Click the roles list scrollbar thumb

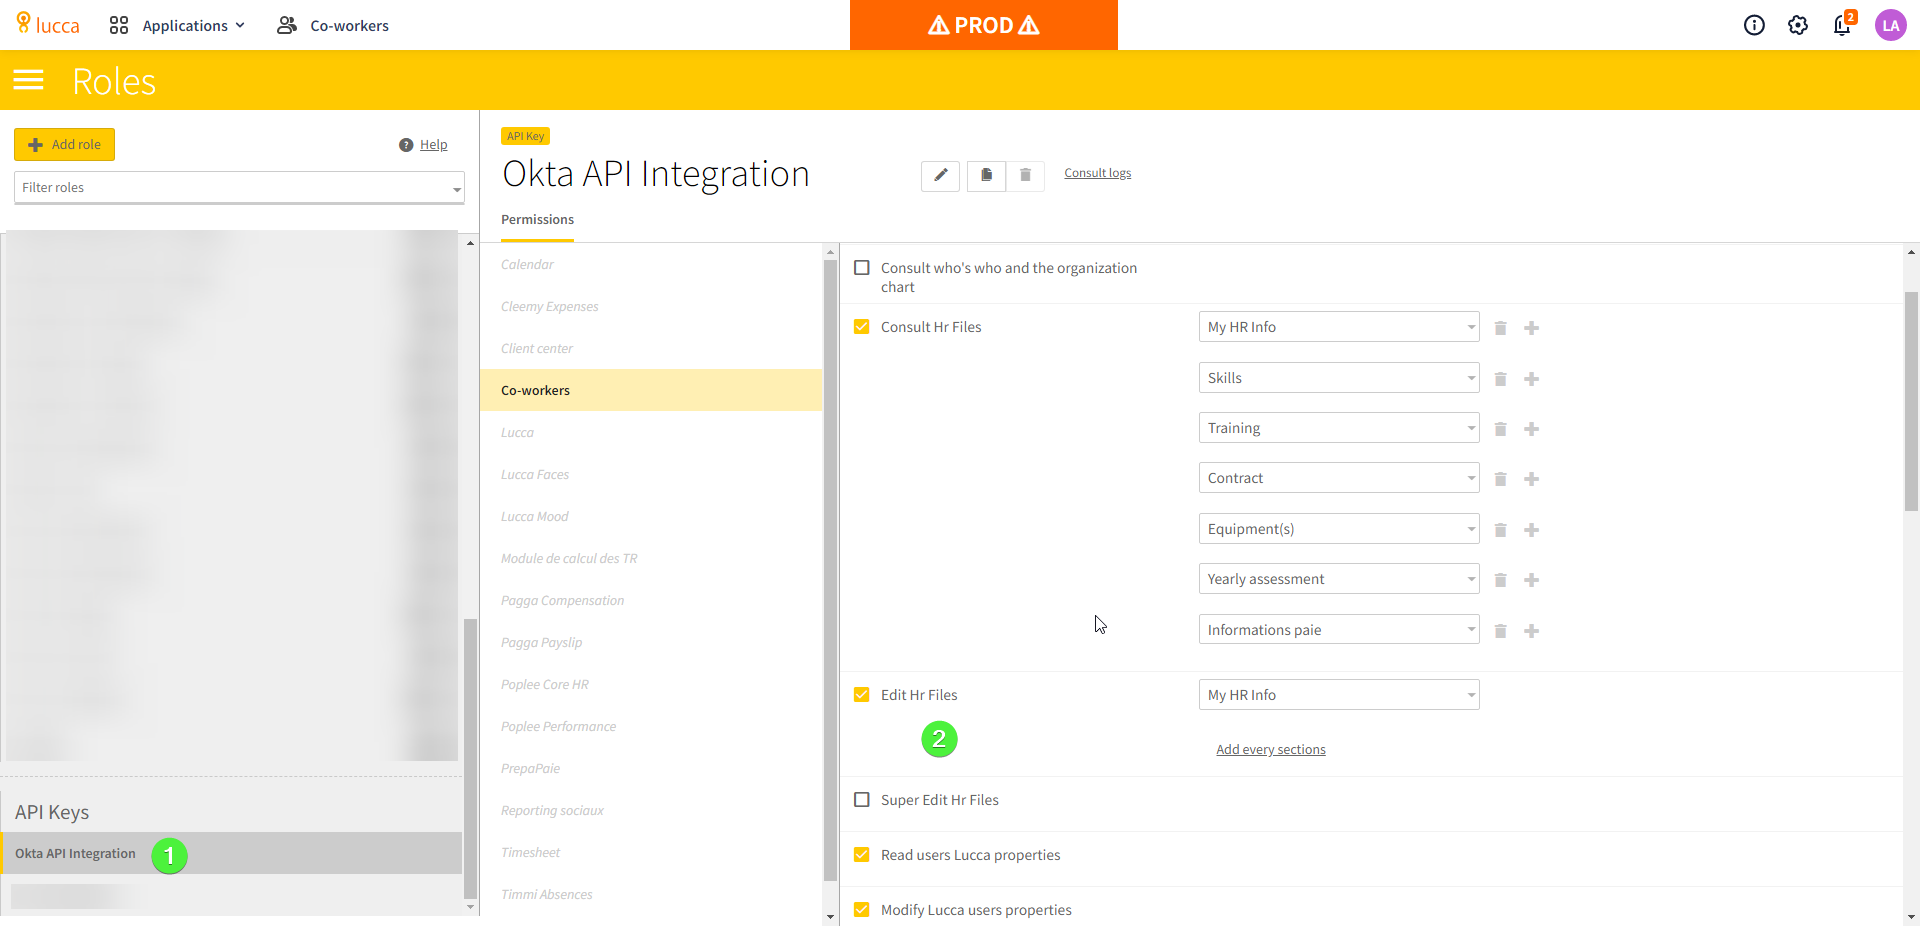pos(470,760)
